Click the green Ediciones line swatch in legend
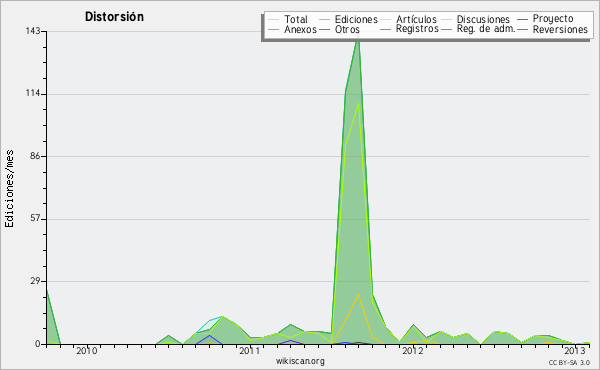The width and height of the screenshot is (600, 370). pos(324,19)
